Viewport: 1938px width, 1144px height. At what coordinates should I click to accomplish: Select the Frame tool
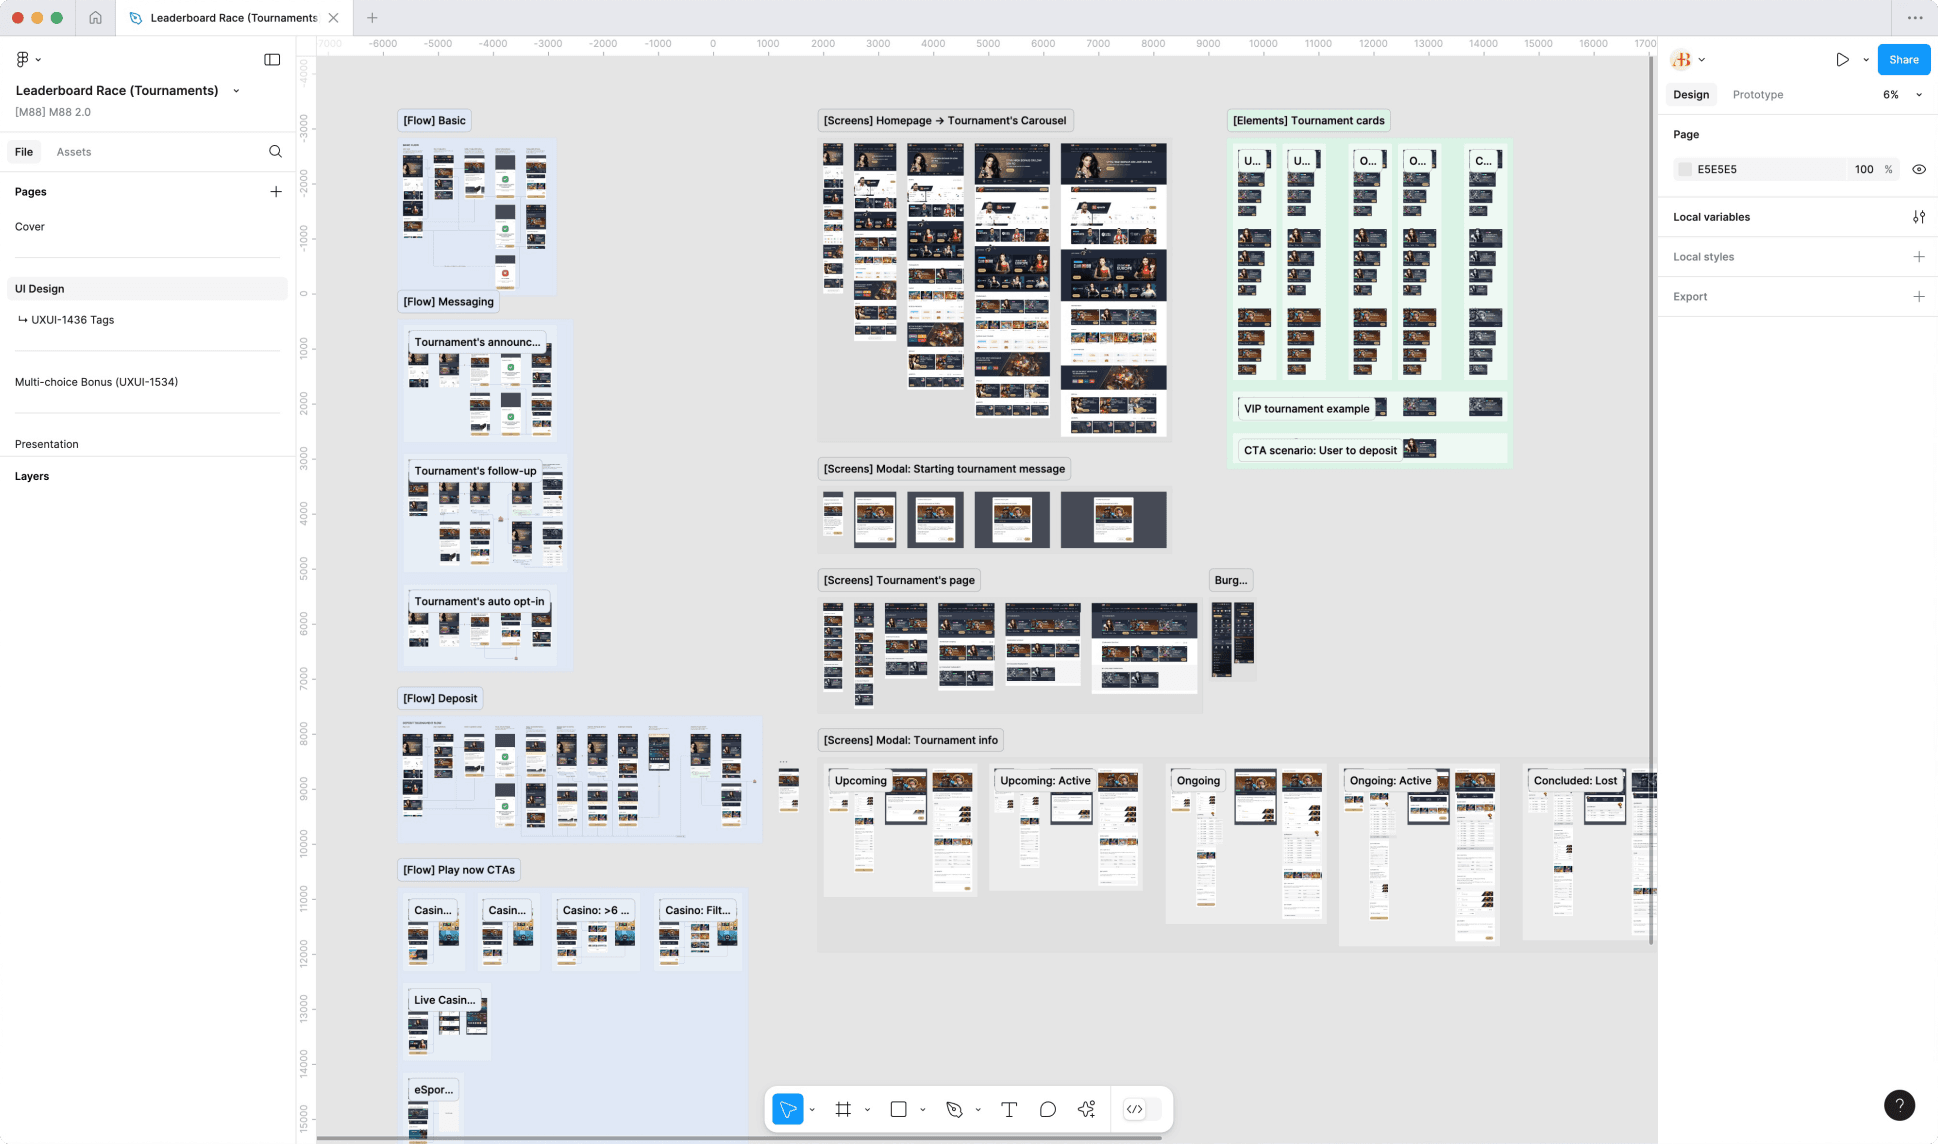click(x=843, y=1109)
